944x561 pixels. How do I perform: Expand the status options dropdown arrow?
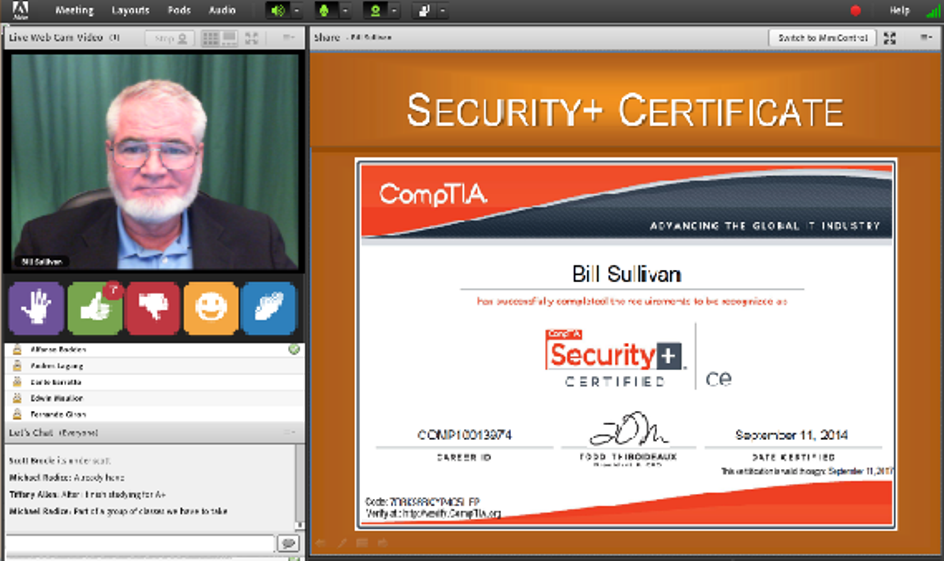pos(442,10)
